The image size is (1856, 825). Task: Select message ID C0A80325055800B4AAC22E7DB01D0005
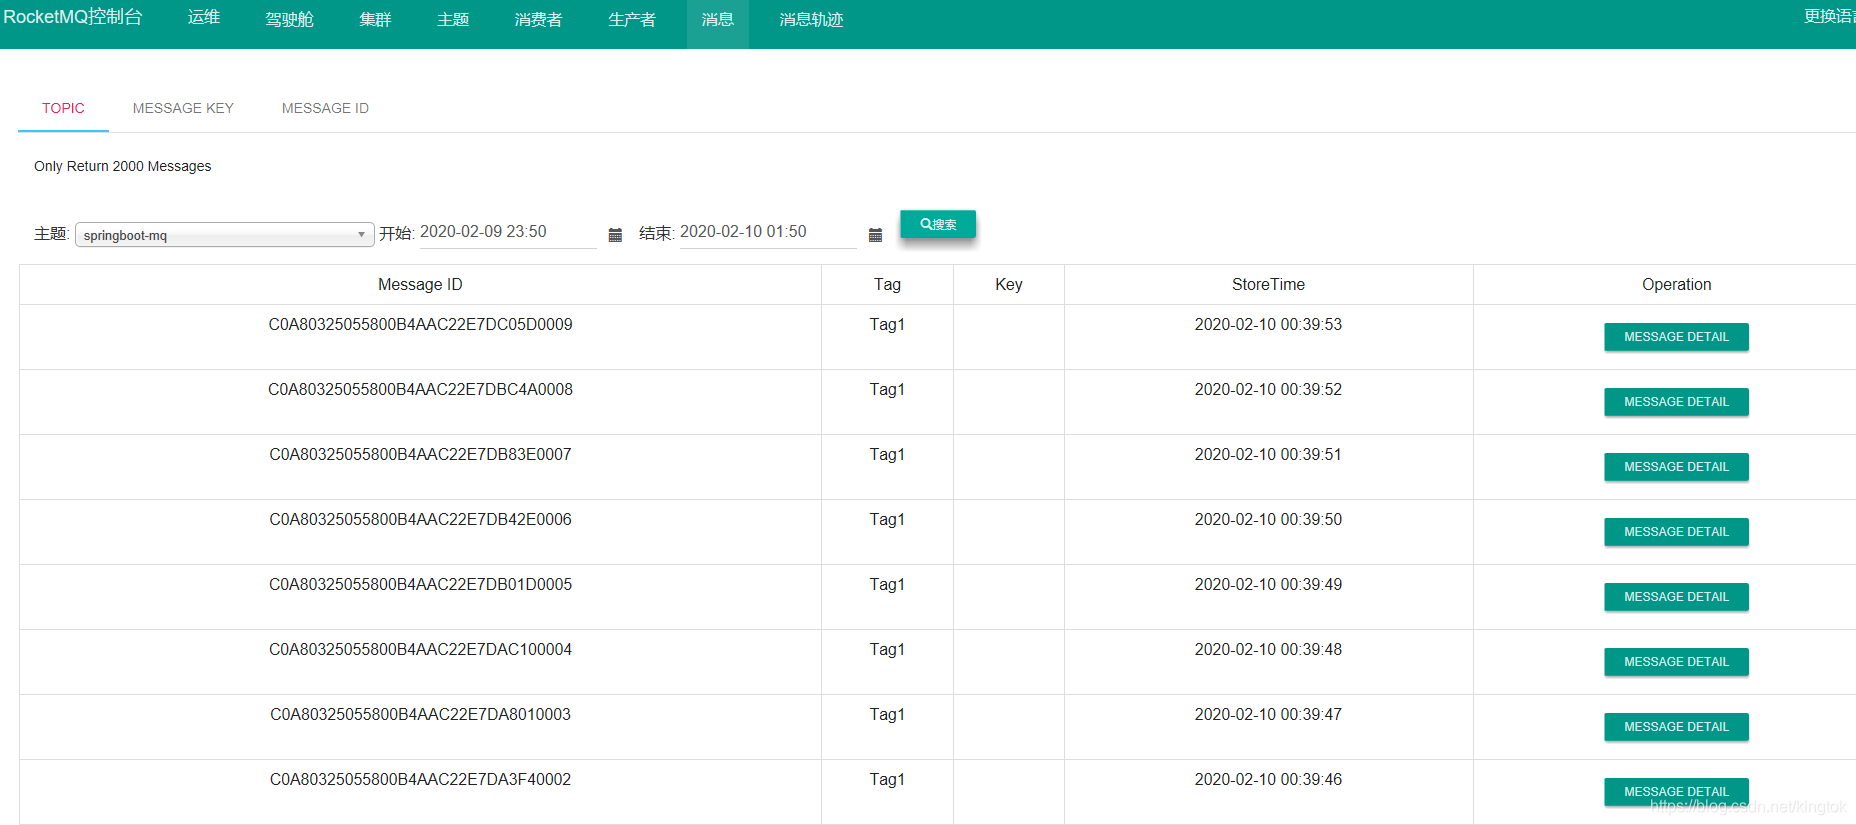click(x=420, y=585)
